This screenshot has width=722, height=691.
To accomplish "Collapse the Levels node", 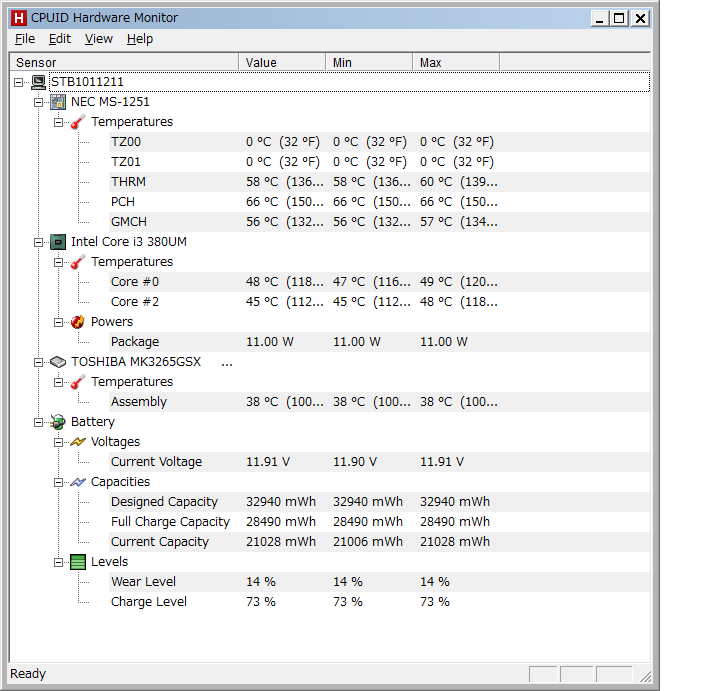I will pos(58,563).
